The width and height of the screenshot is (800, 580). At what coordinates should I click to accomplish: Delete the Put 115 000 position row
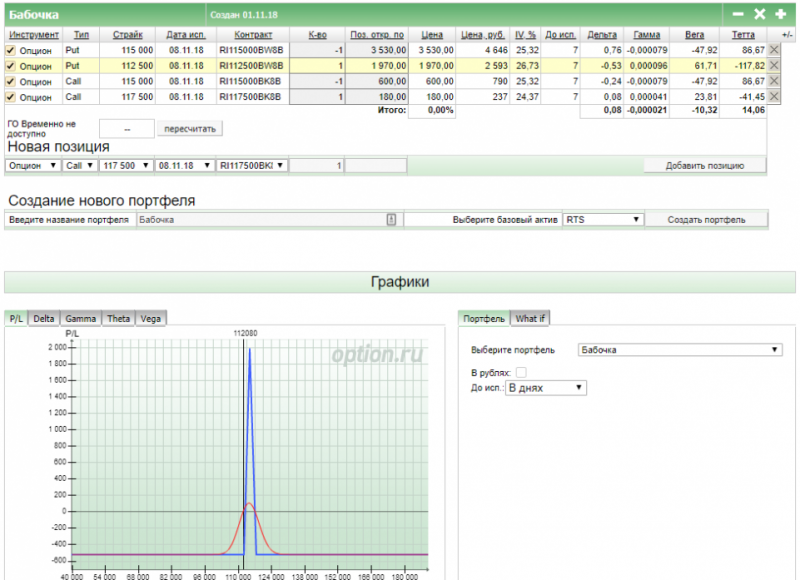coord(774,49)
